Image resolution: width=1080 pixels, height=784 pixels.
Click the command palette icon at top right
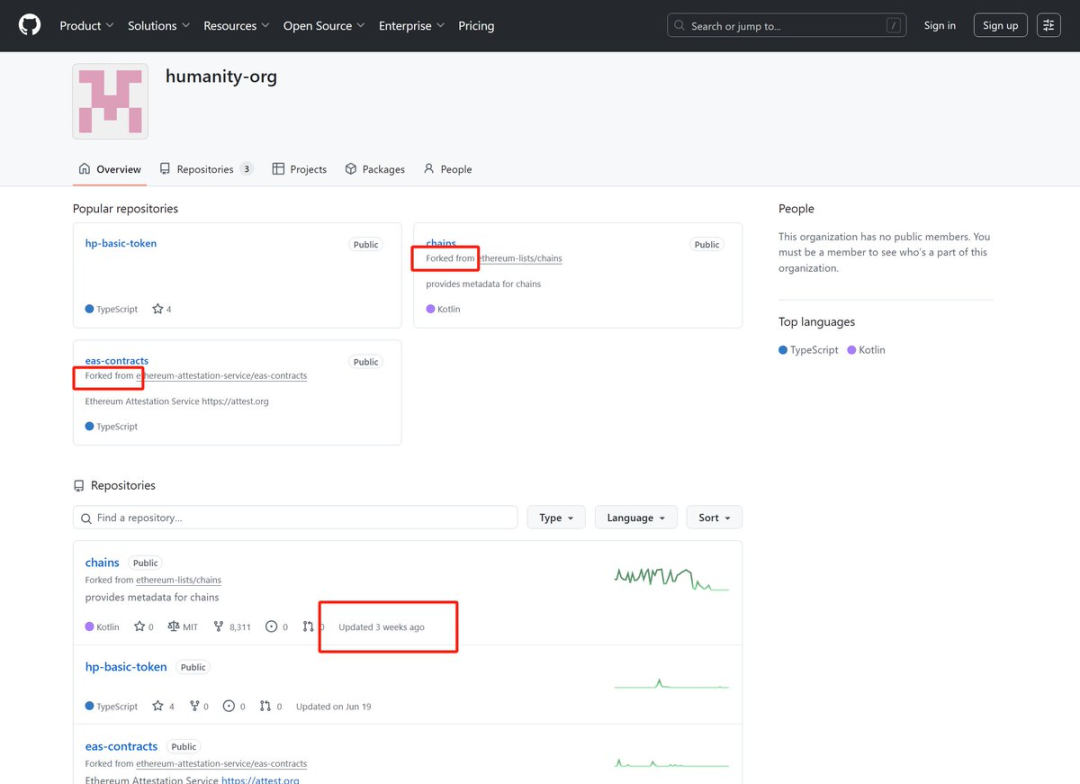pos(1048,25)
